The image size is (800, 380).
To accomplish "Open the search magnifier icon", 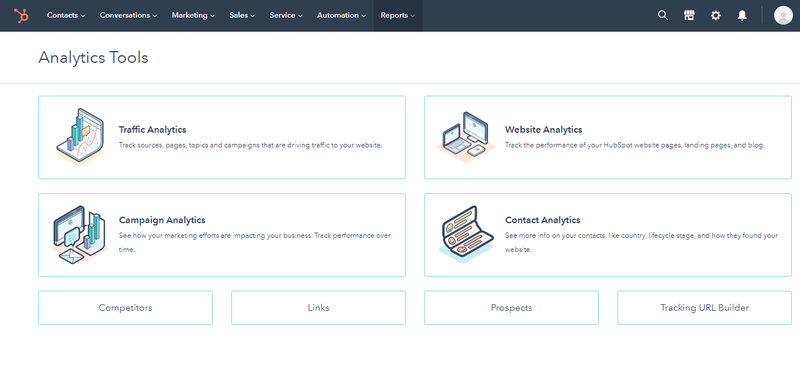I will (x=663, y=15).
